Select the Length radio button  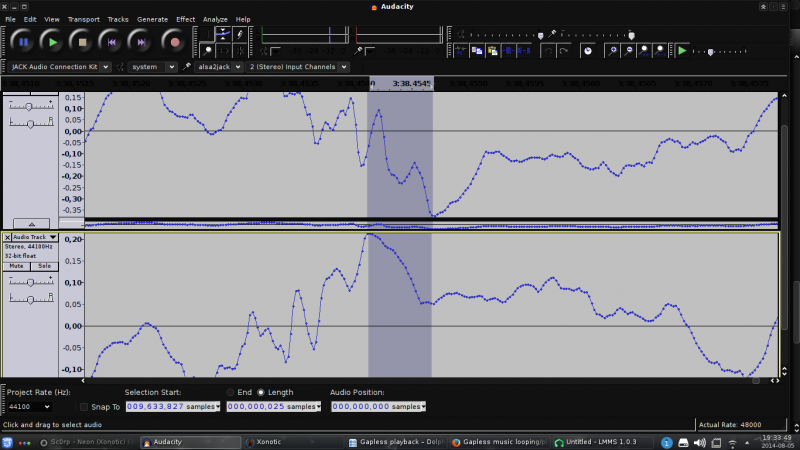click(262, 392)
